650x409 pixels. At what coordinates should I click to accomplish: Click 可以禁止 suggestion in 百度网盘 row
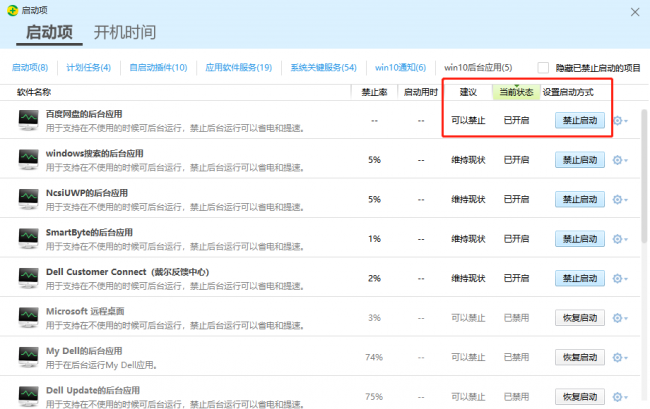468,121
